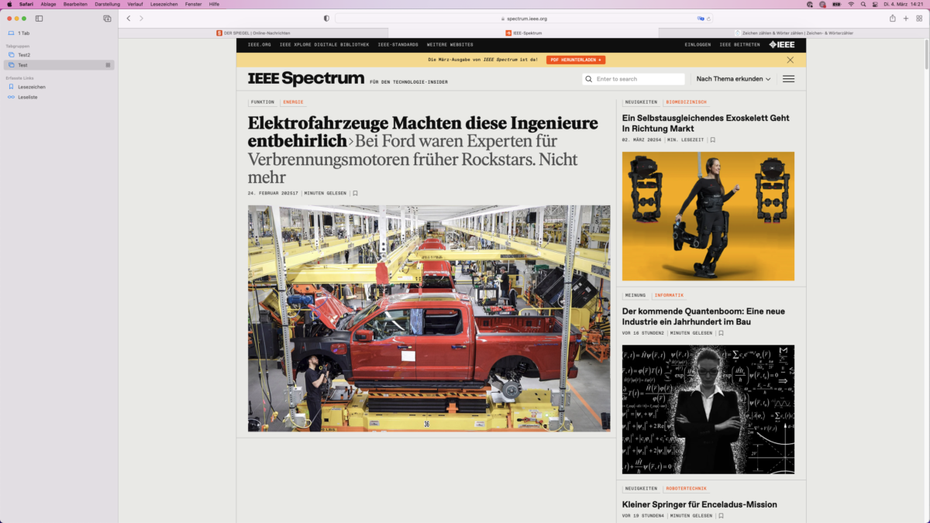
Task: Open IEEE XPLORE DIGITALE BIBLIOTHEK link
Action: [x=324, y=44]
